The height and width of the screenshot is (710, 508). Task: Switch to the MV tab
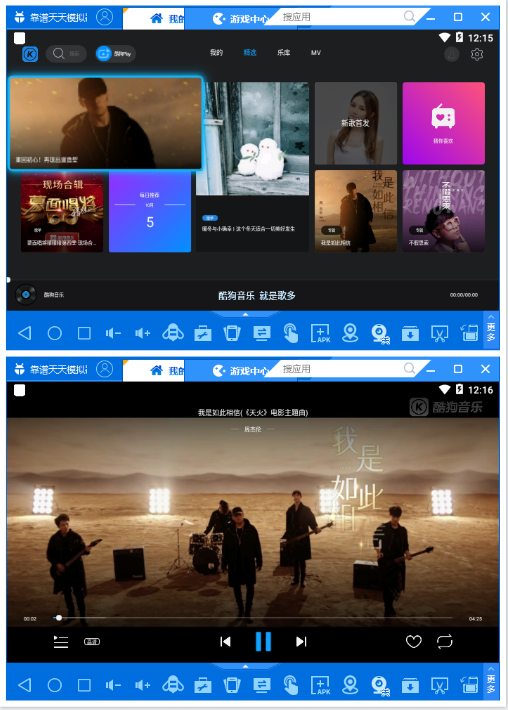316,53
